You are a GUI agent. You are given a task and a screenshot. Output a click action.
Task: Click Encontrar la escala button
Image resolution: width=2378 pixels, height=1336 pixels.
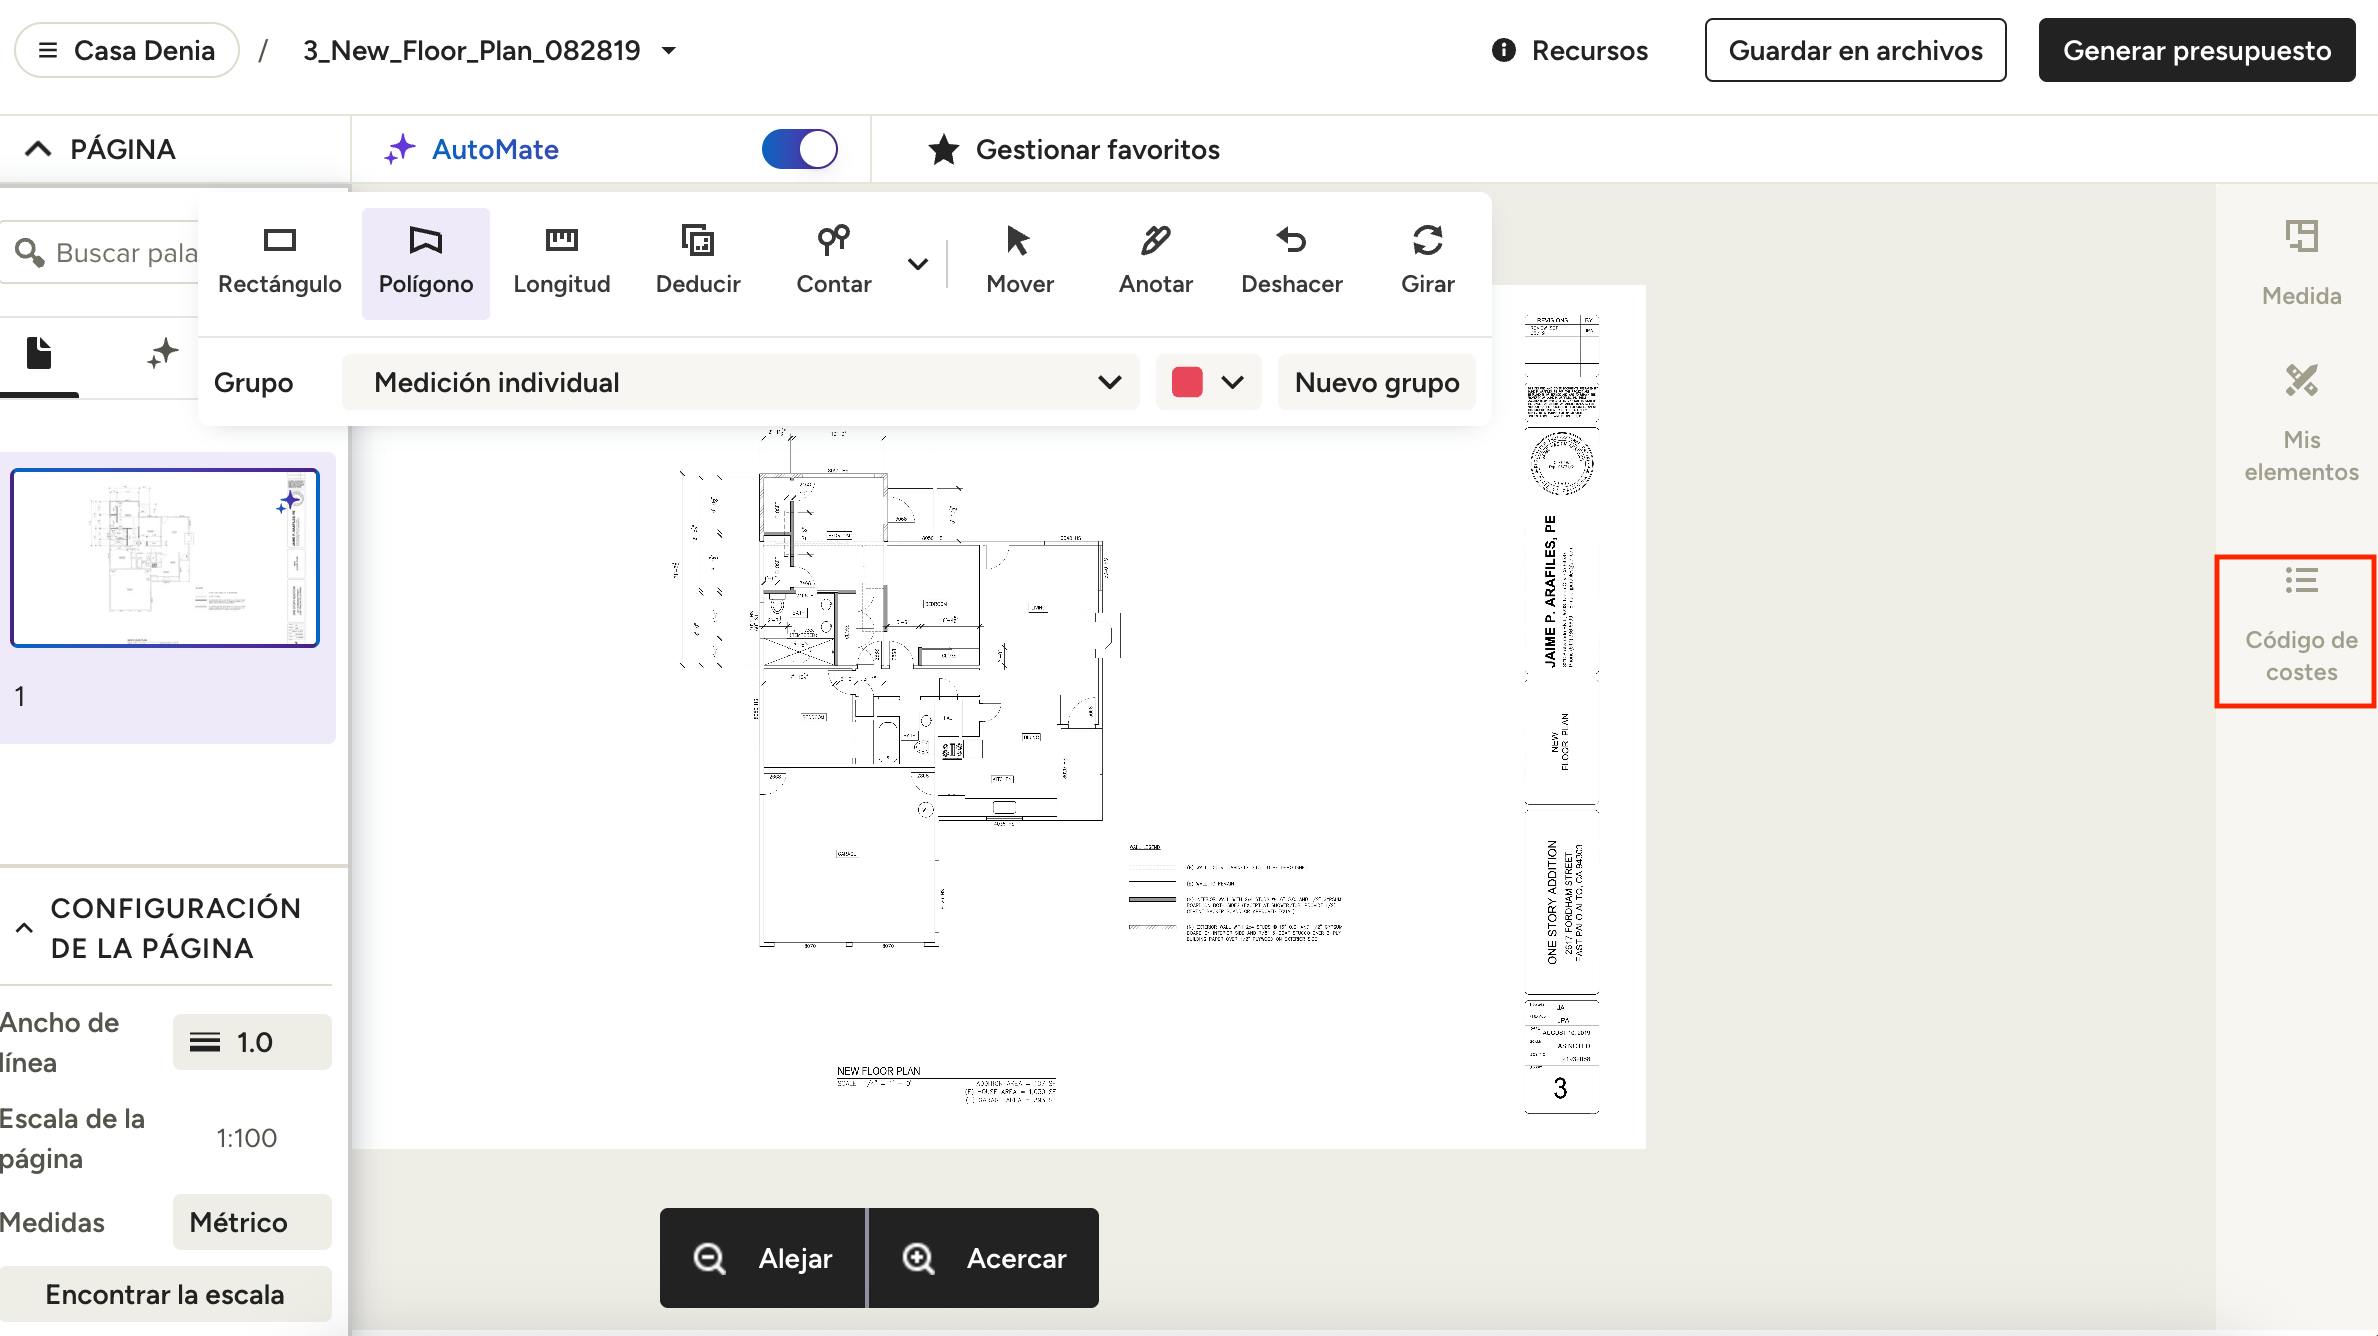tap(166, 1294)
